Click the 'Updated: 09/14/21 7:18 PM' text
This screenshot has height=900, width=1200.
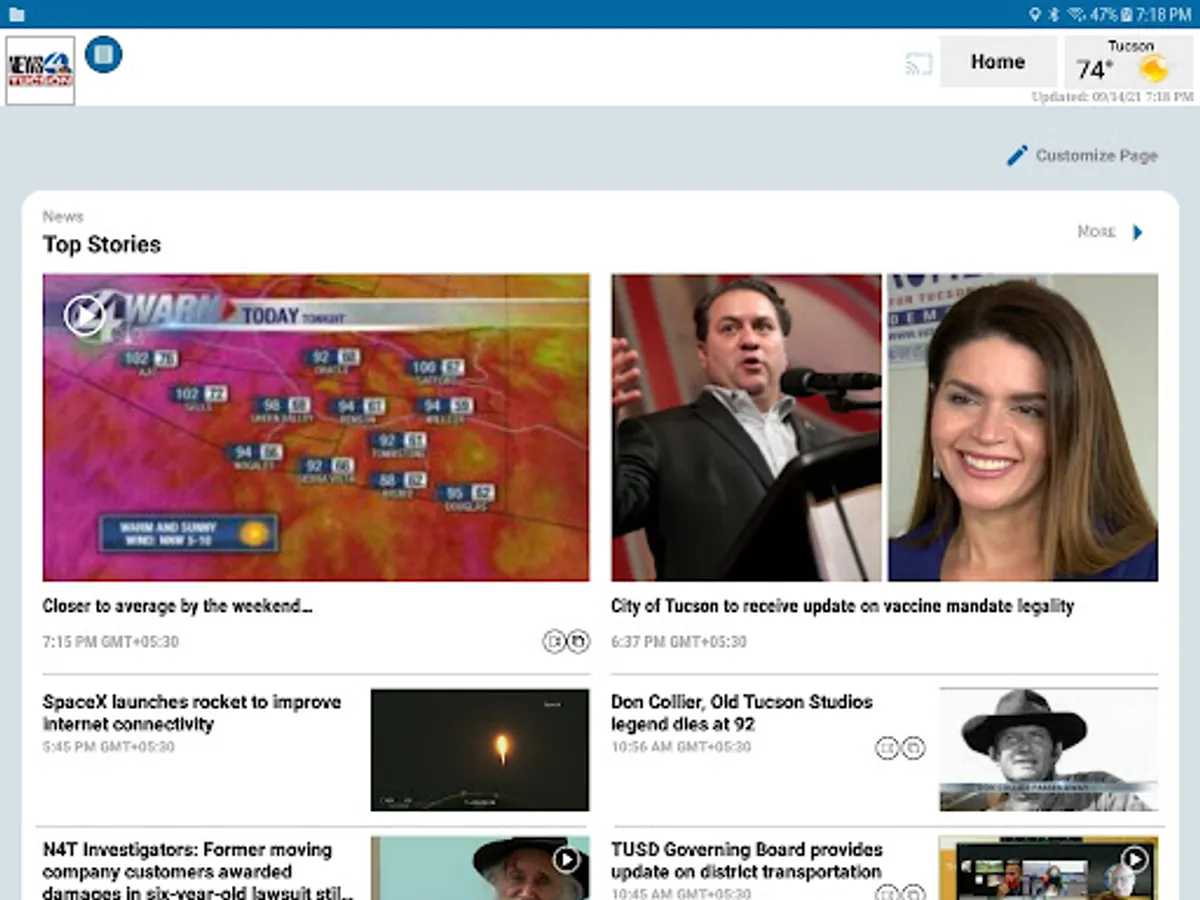click(1112, 97)
